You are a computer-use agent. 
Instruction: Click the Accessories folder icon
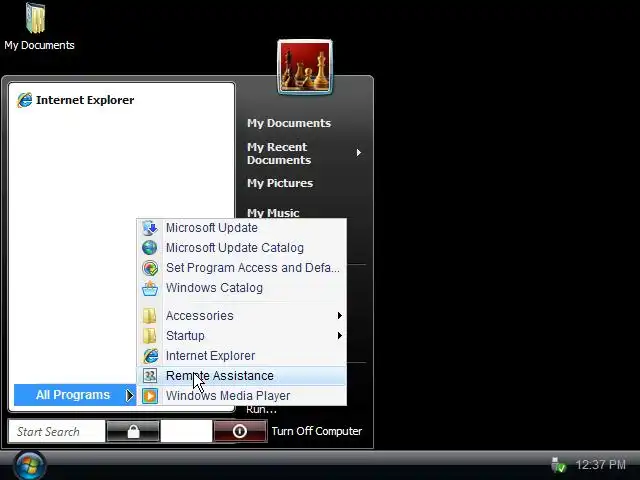(x=150, y=316)
